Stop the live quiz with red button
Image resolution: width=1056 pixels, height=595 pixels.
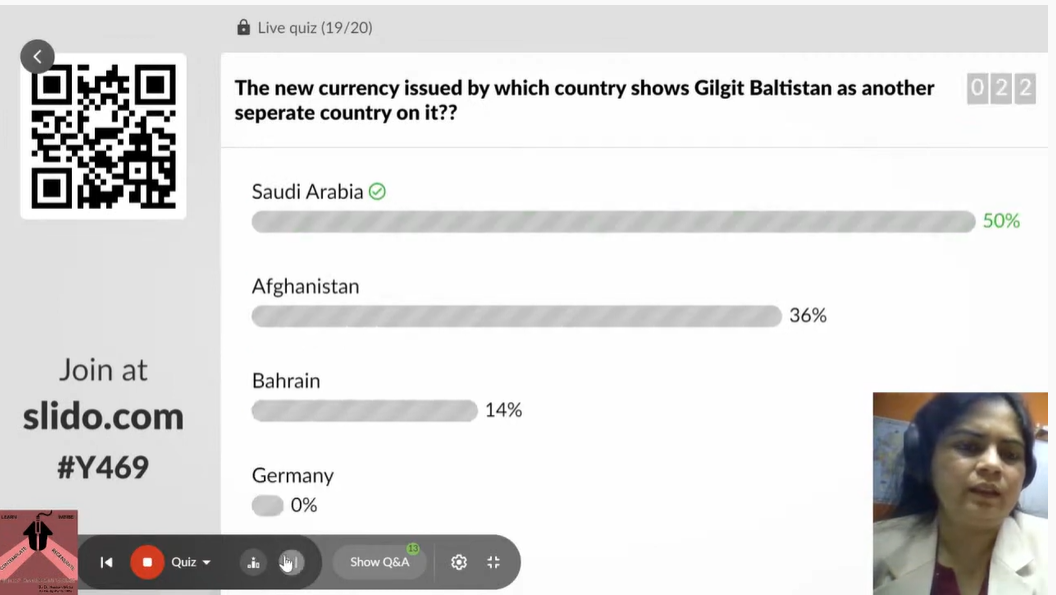(x=147, y=562)
